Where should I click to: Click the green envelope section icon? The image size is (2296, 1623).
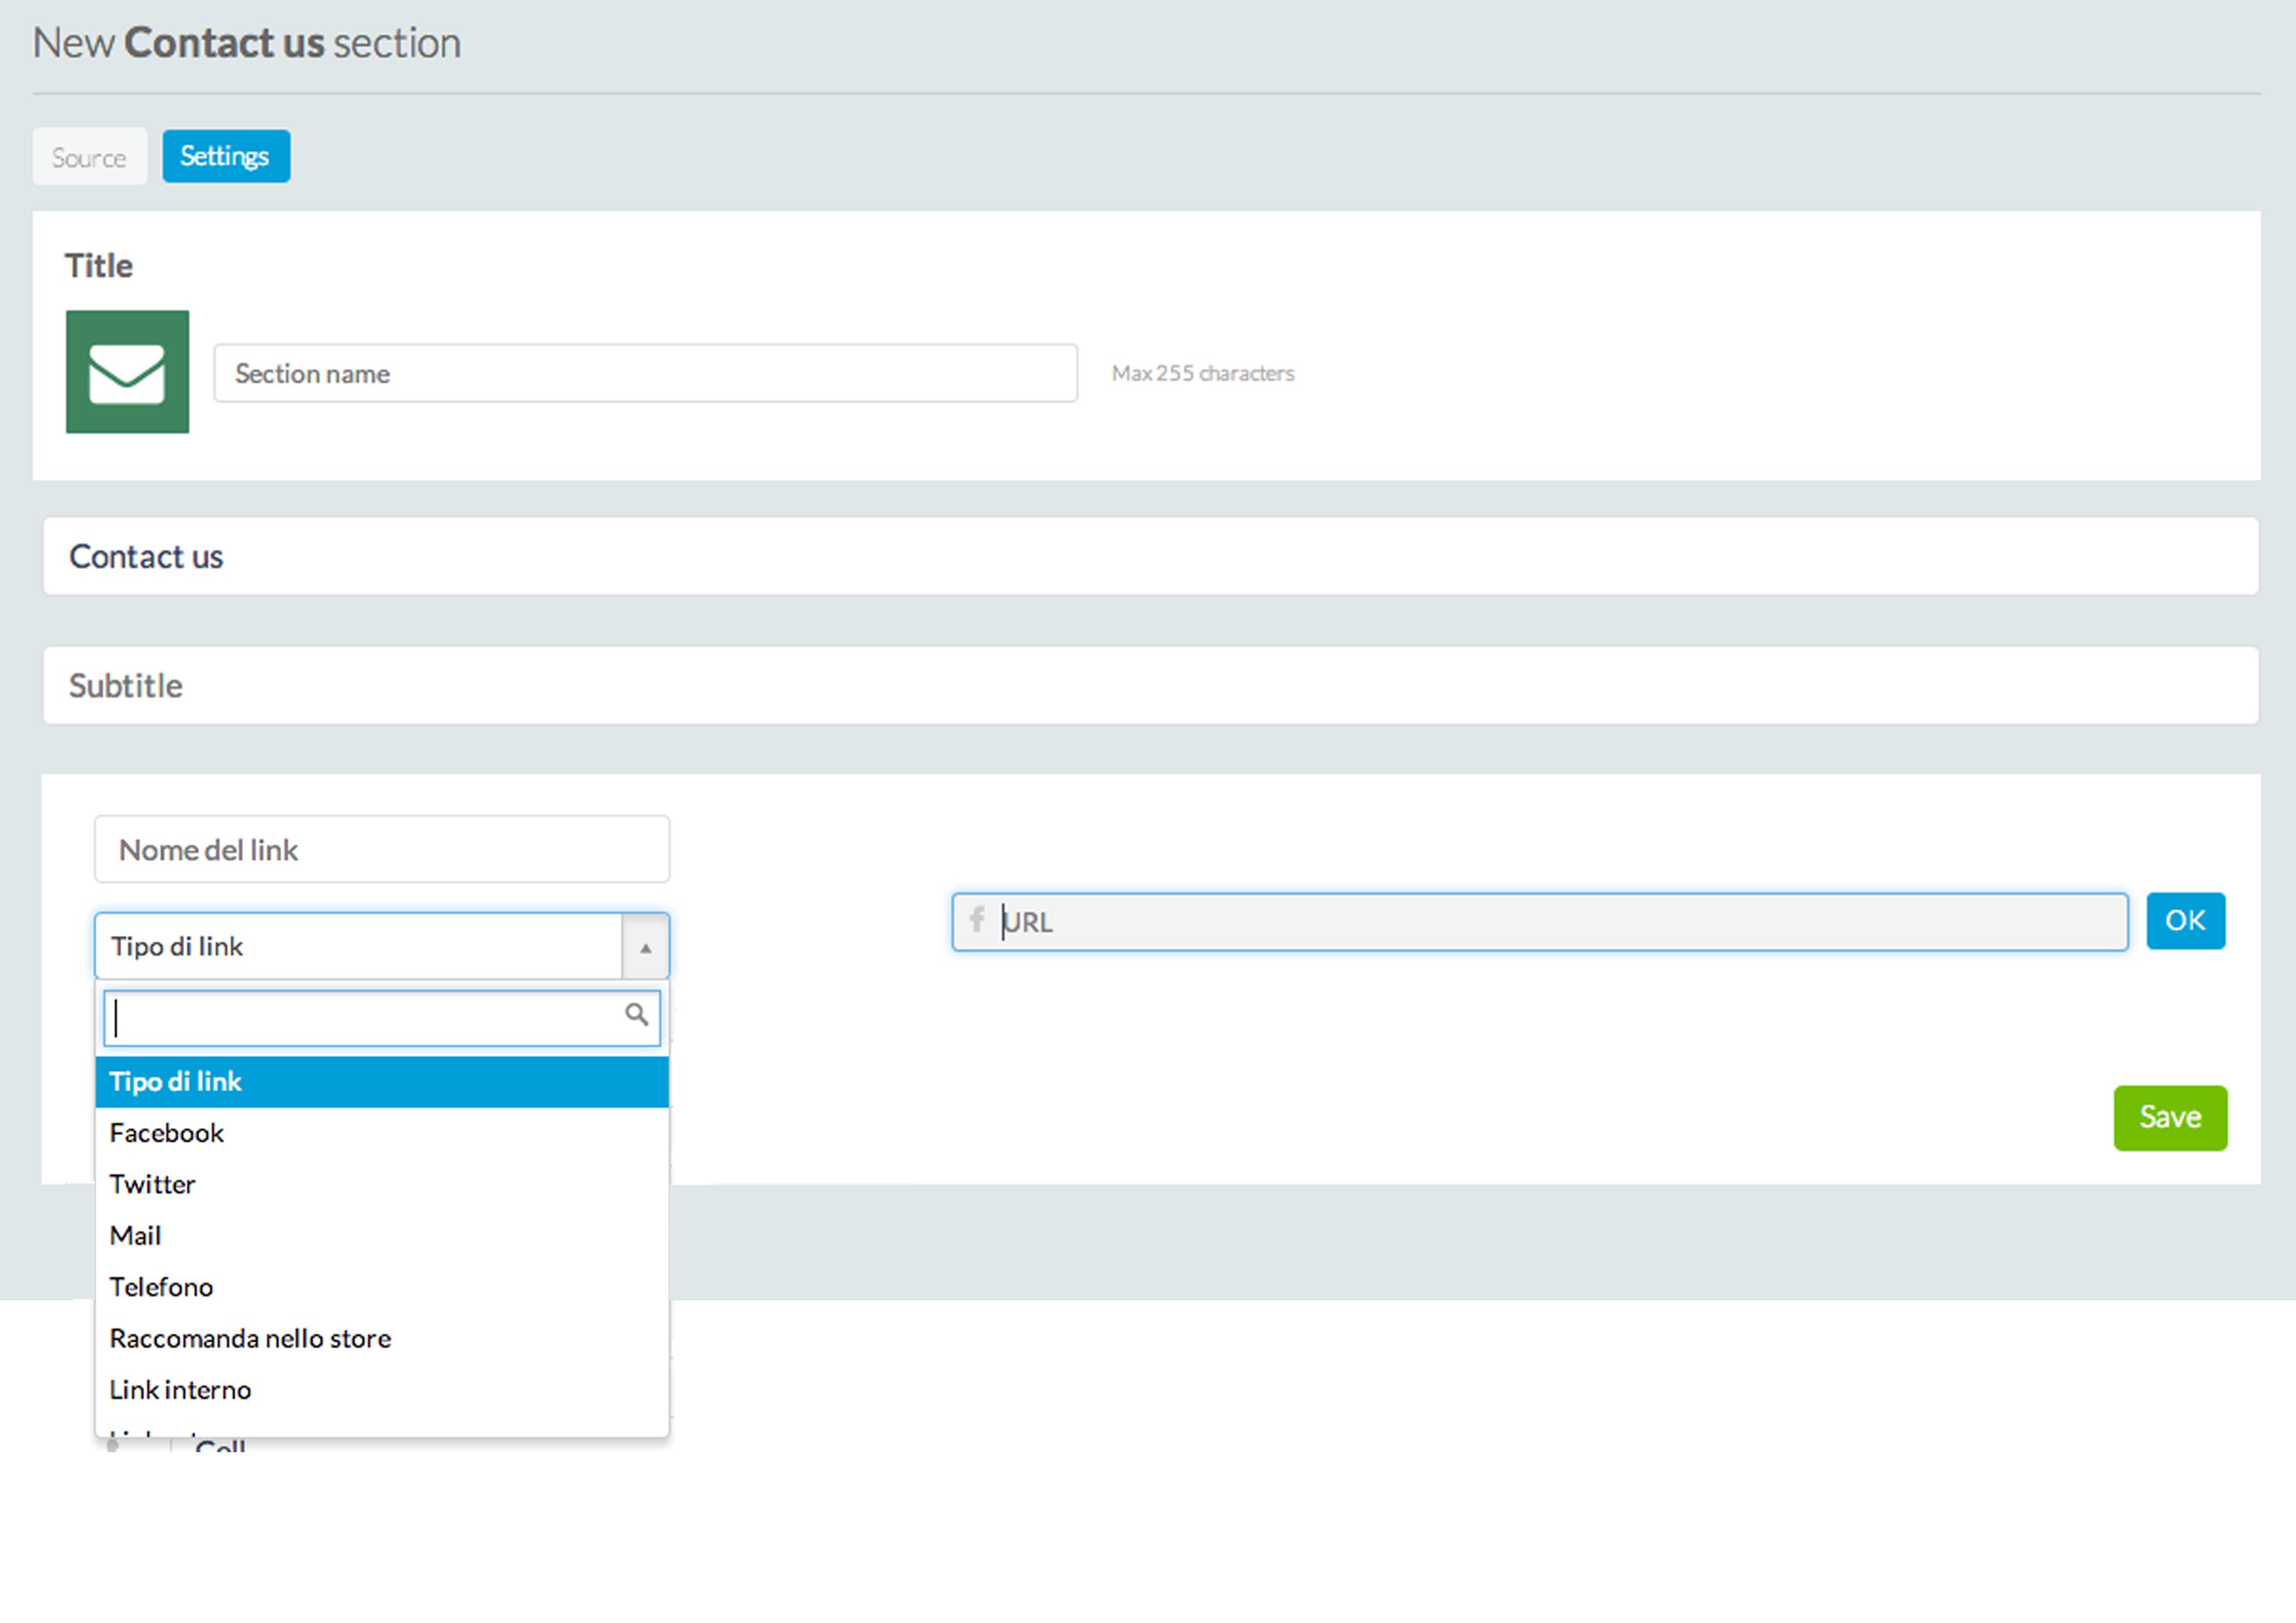click(x=127, y=371)
